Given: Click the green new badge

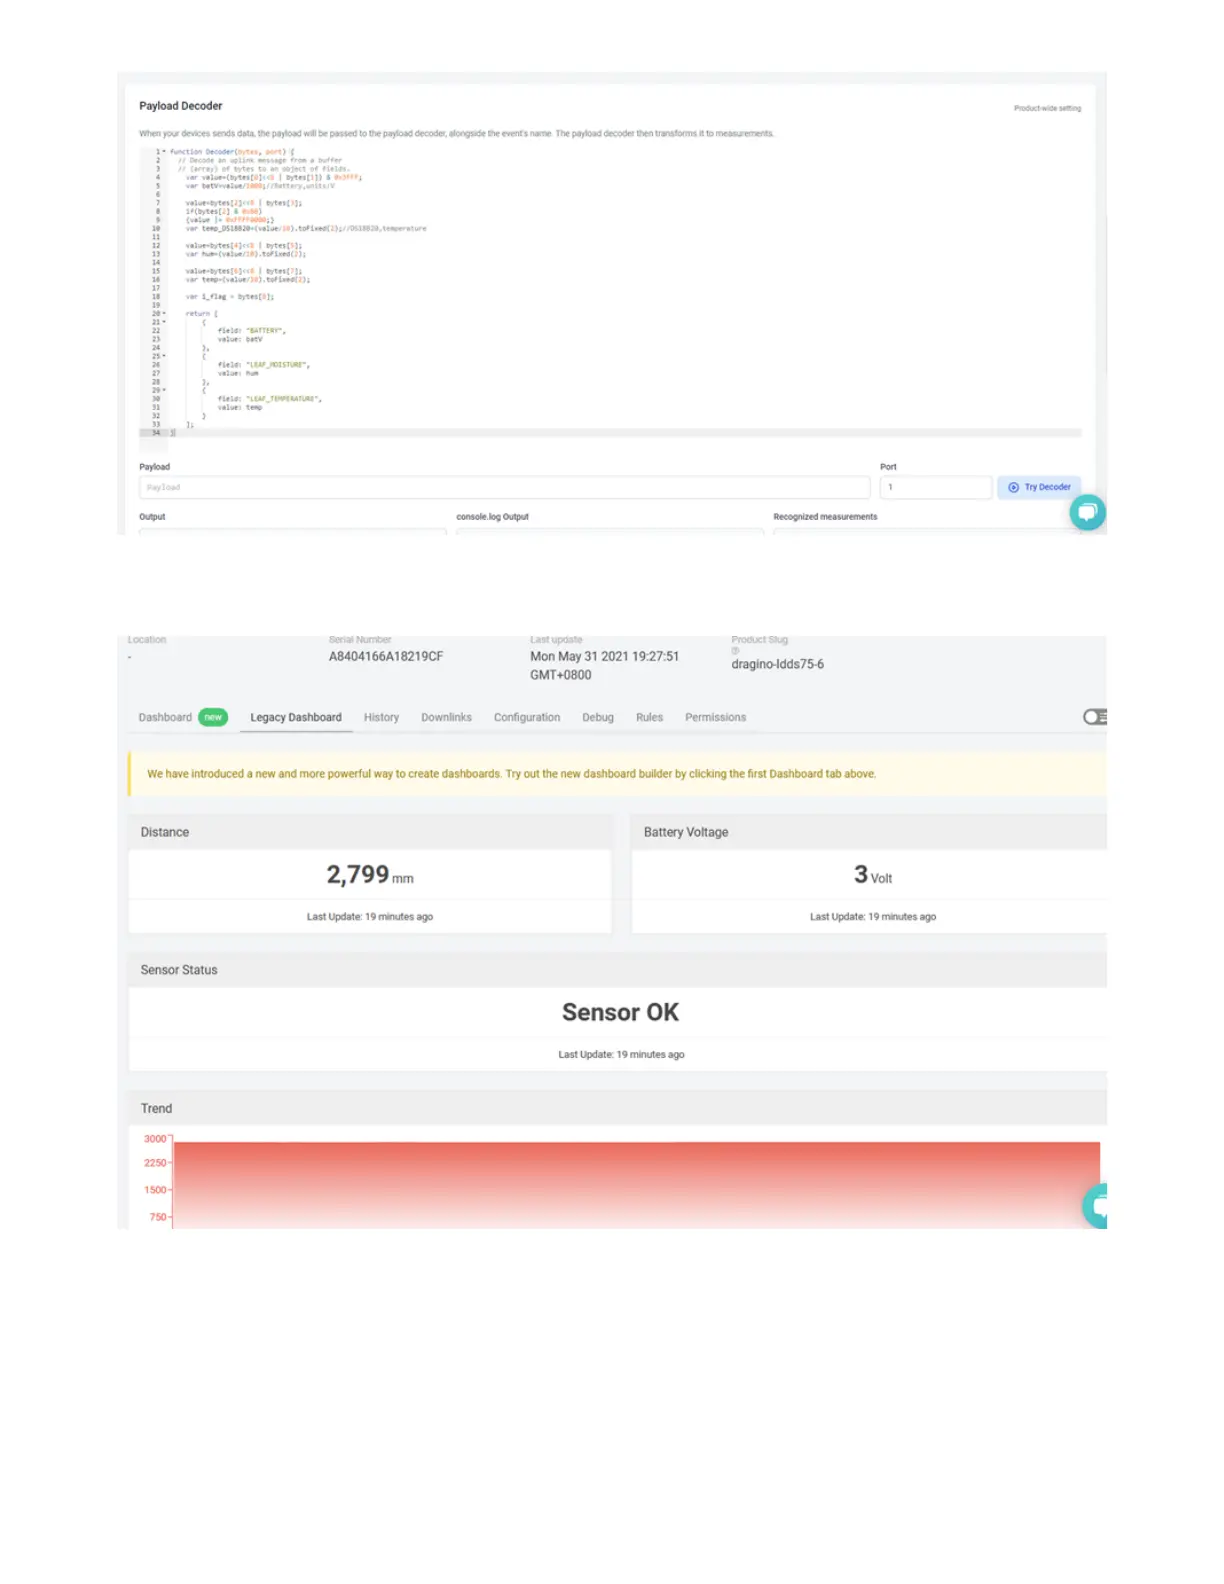Looking at the screenshot, I should [x=213, y=717].
